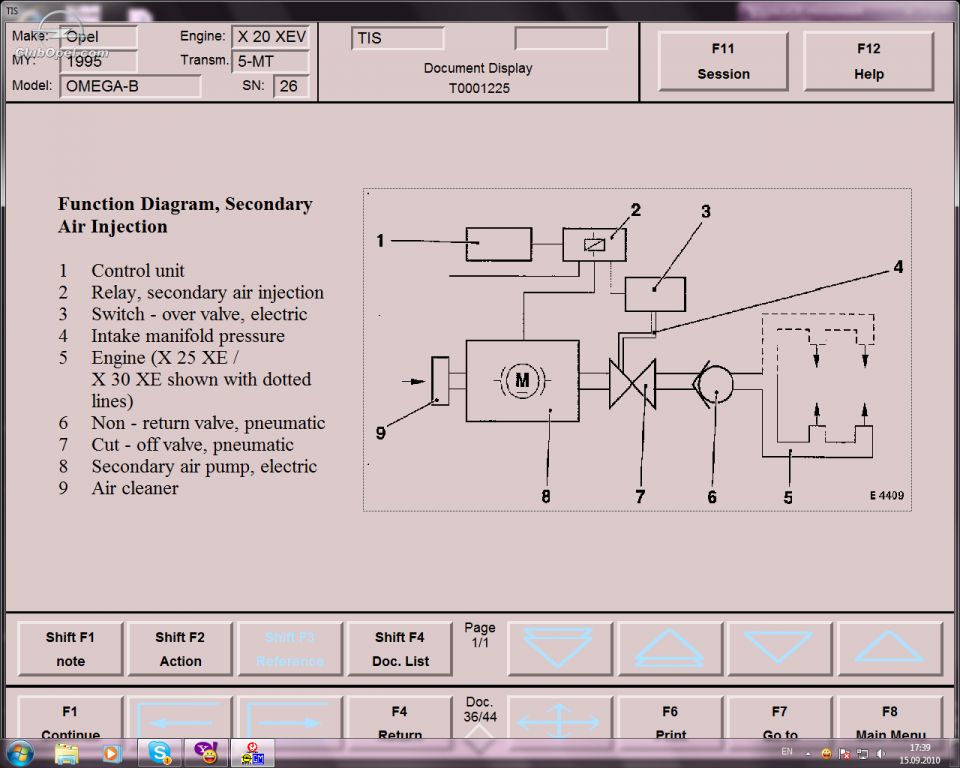Click the Make field showing Opel
The width and height of the screenshot is (960, 768).
point(98,37)
